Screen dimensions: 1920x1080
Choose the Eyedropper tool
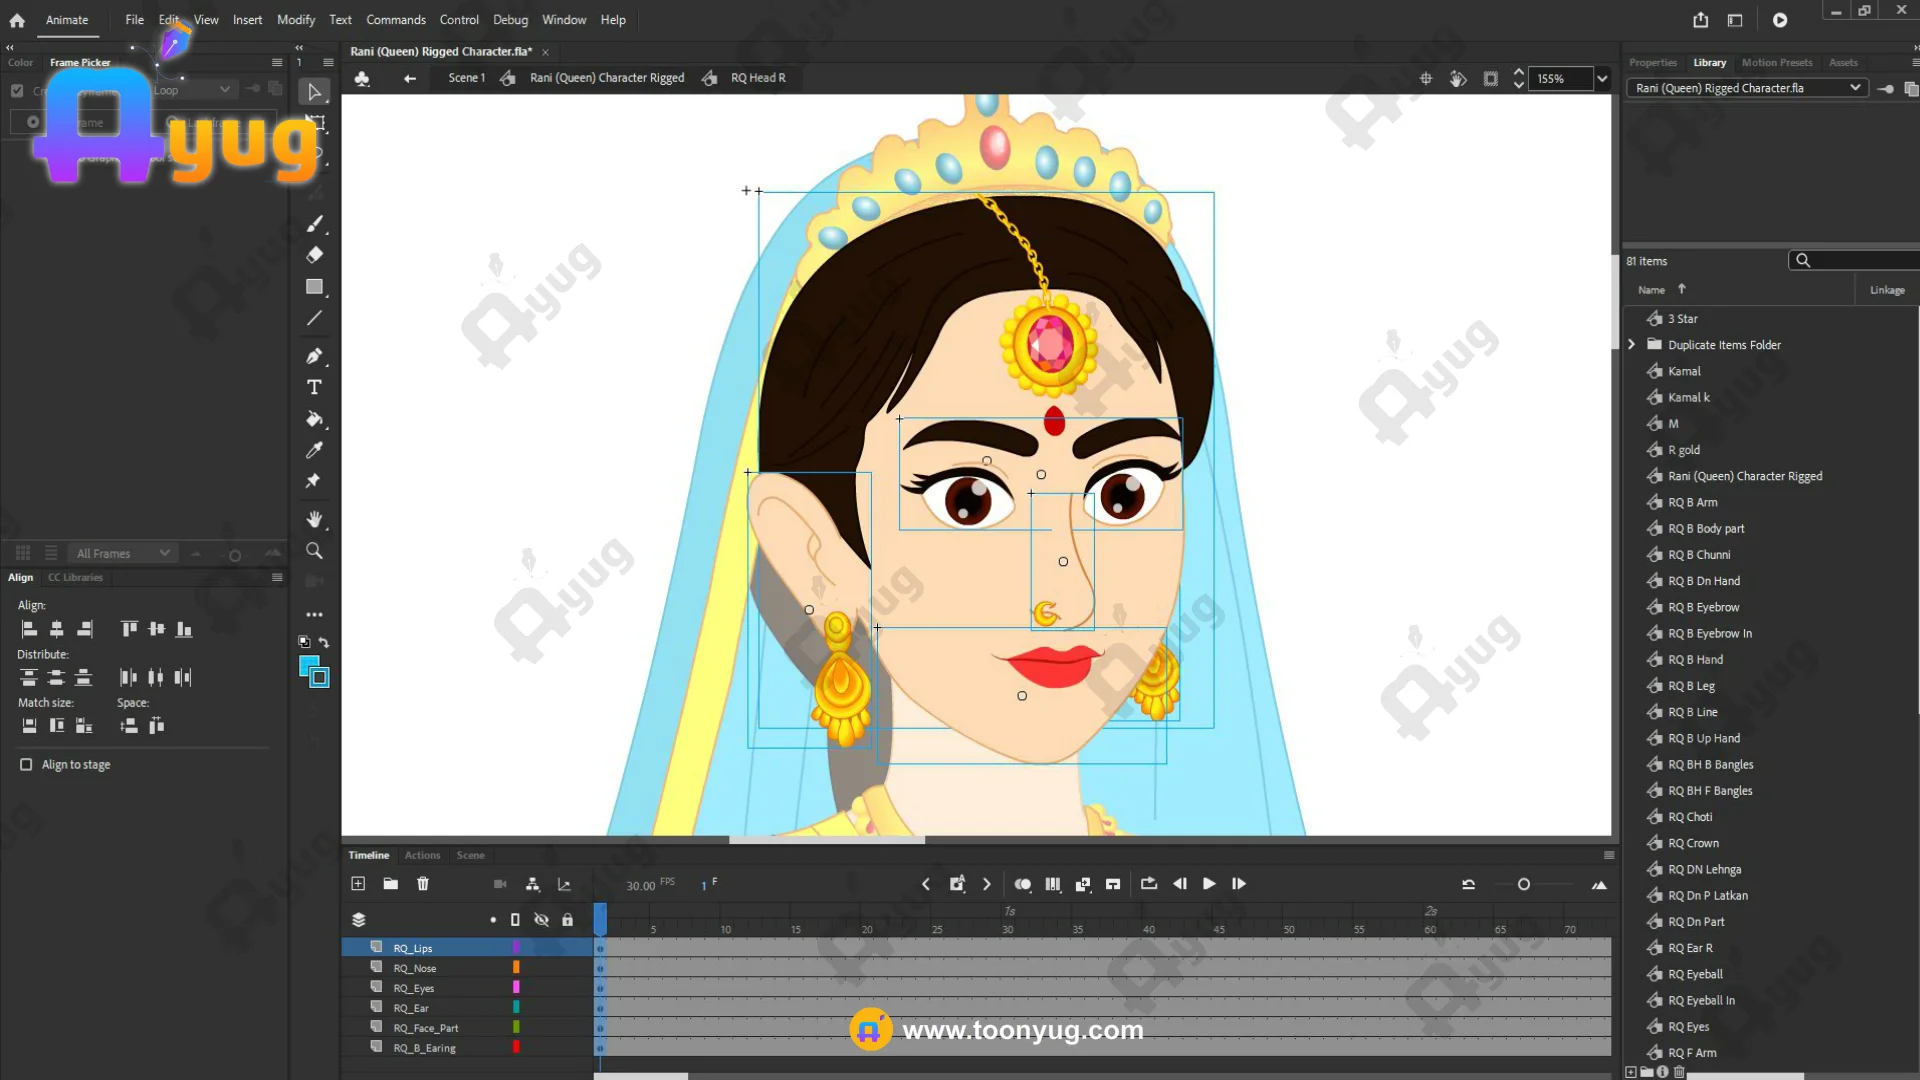click(314, 450)
